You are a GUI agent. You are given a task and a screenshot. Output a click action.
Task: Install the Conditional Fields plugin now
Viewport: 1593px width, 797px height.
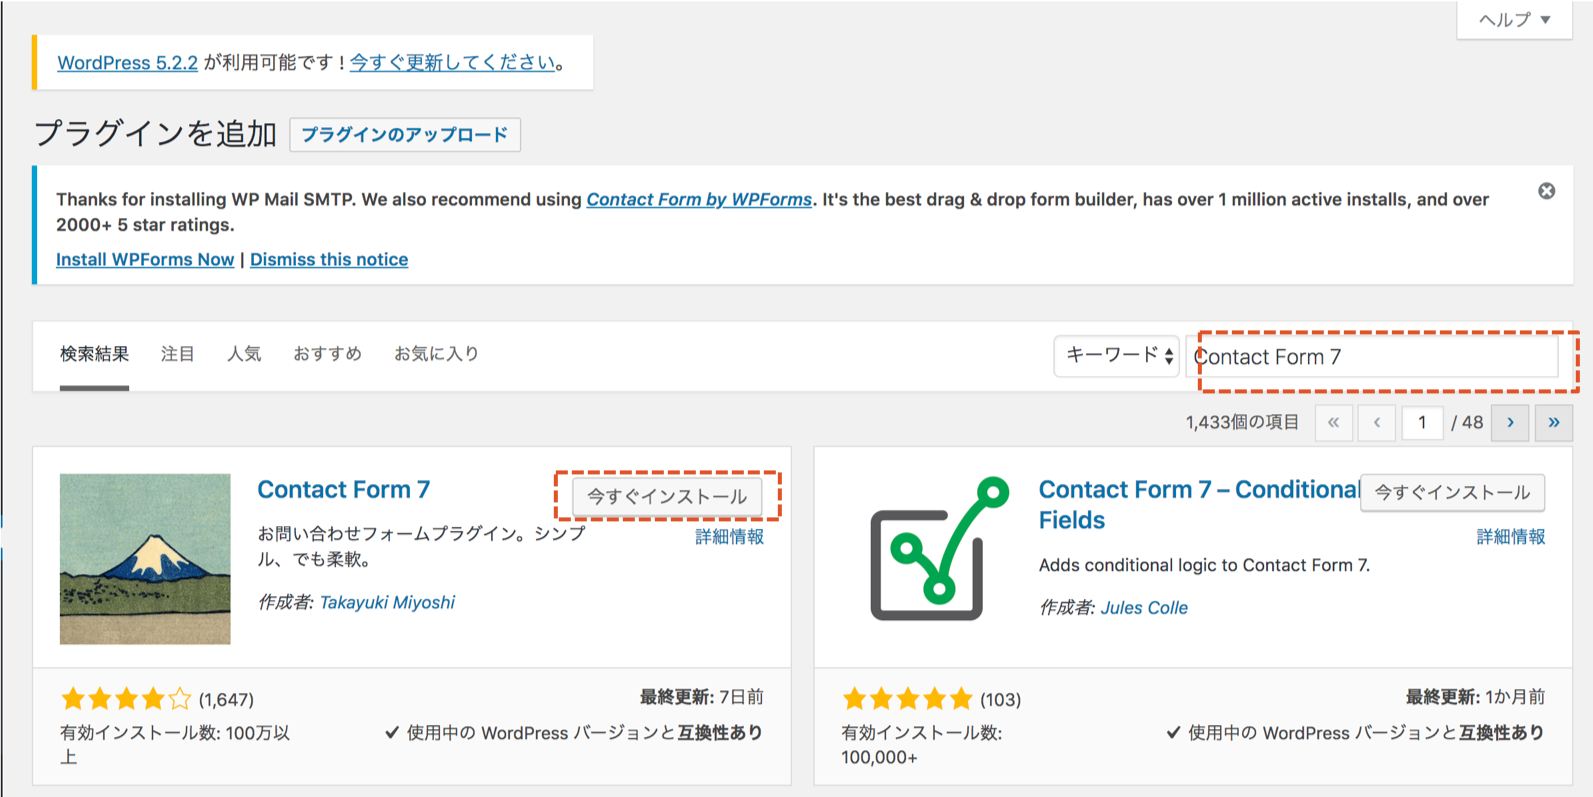coord(1452,493)
